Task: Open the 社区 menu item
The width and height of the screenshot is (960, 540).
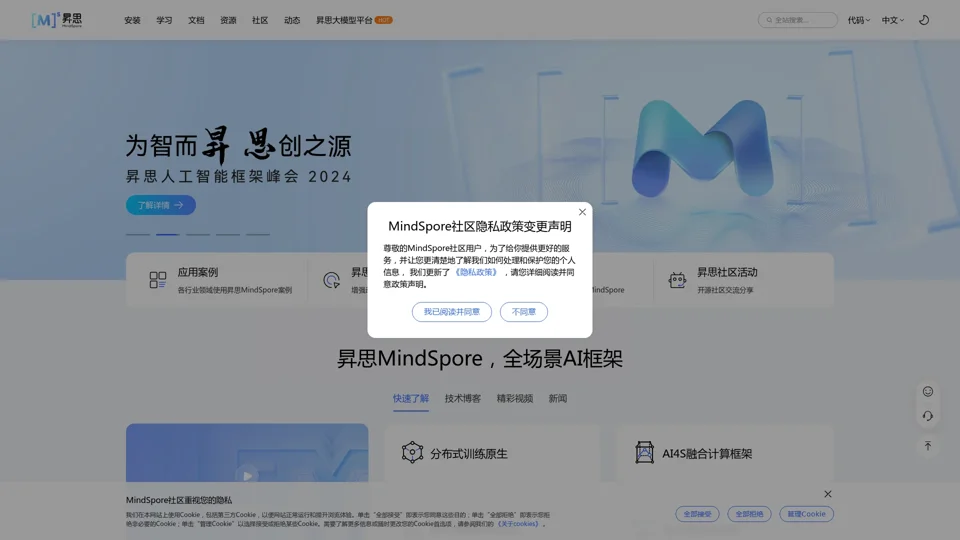Action: [260, 20]
